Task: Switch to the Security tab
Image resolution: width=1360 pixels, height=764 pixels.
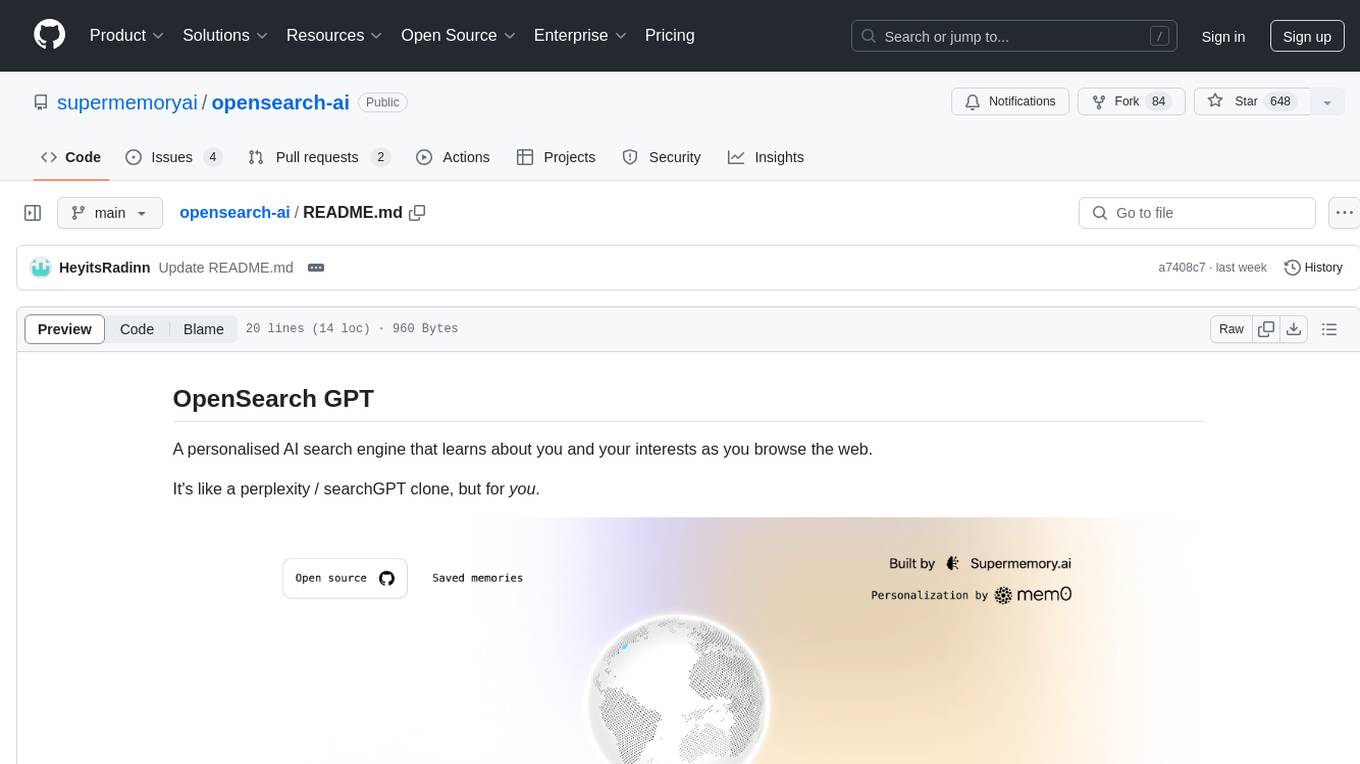Action: click(x=661, y=157)
